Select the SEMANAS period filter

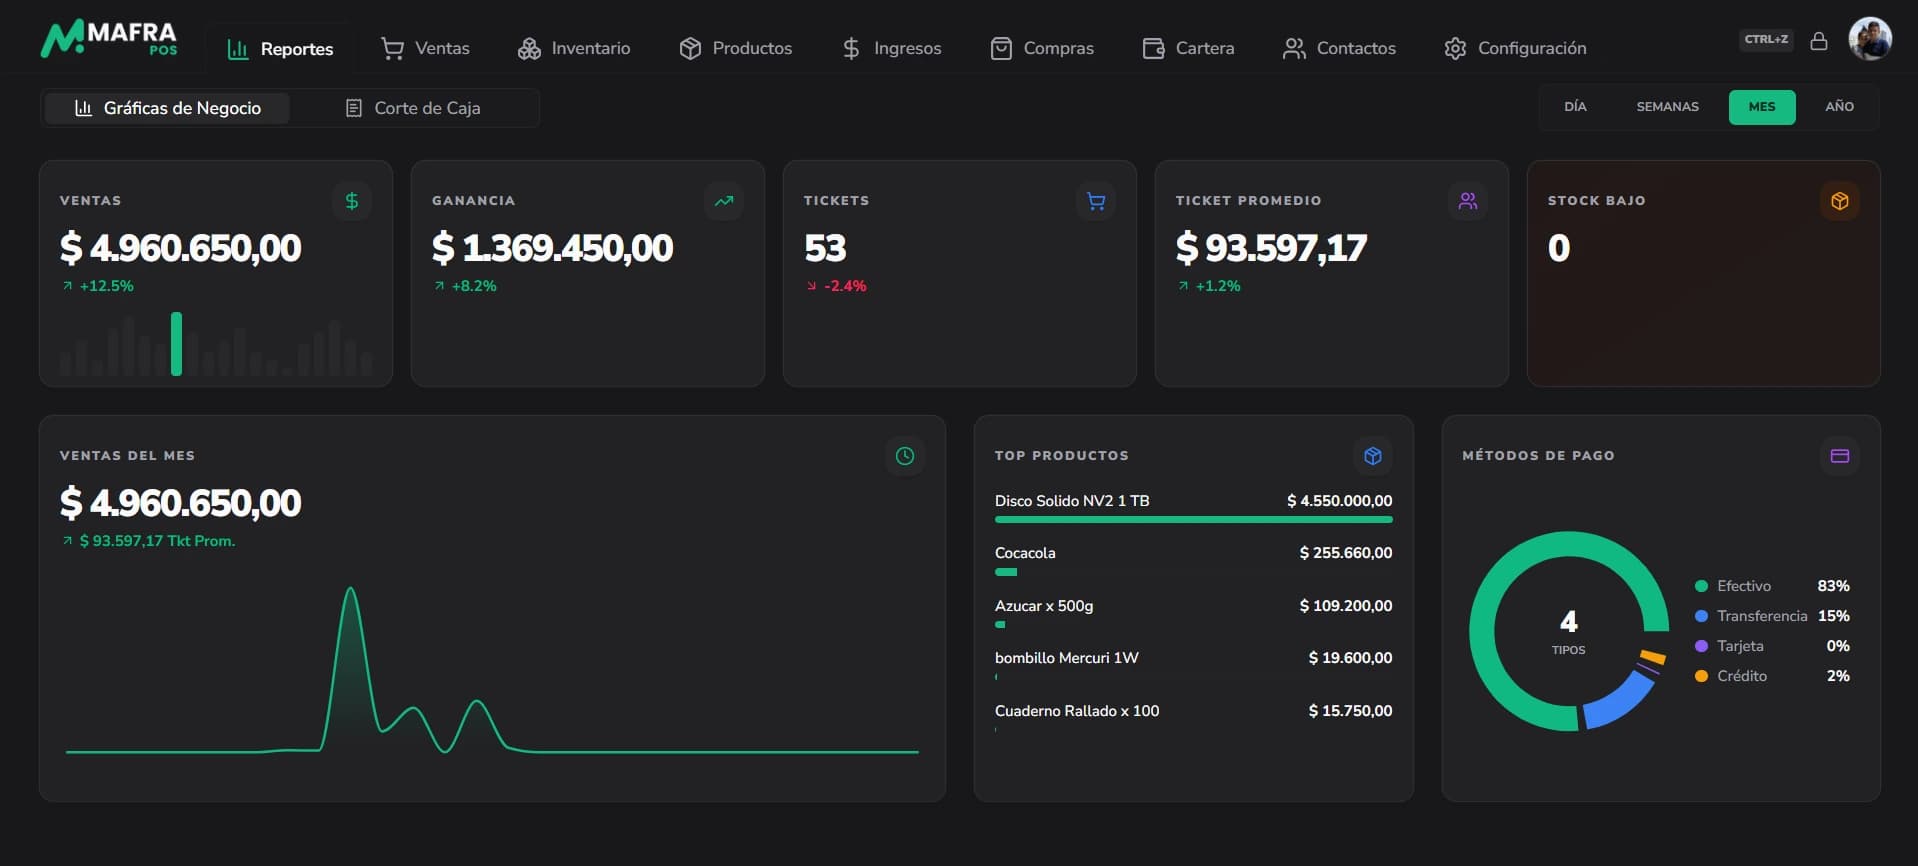[1667, 107]
